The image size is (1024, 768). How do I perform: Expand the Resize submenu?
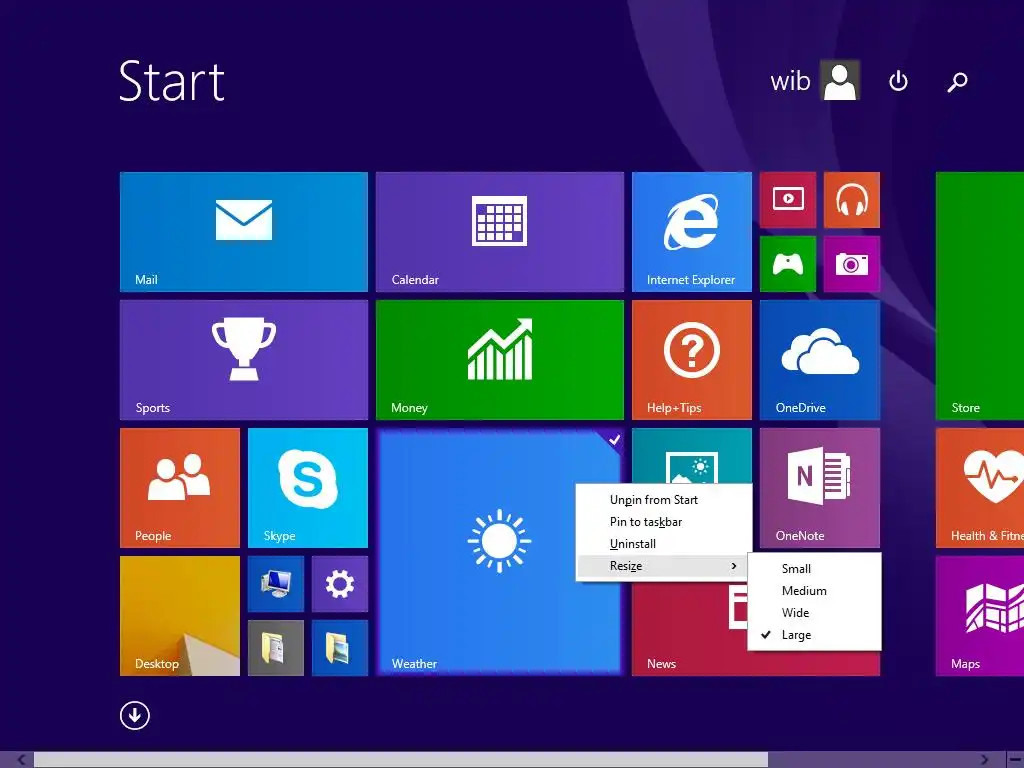tap(664, 566)
